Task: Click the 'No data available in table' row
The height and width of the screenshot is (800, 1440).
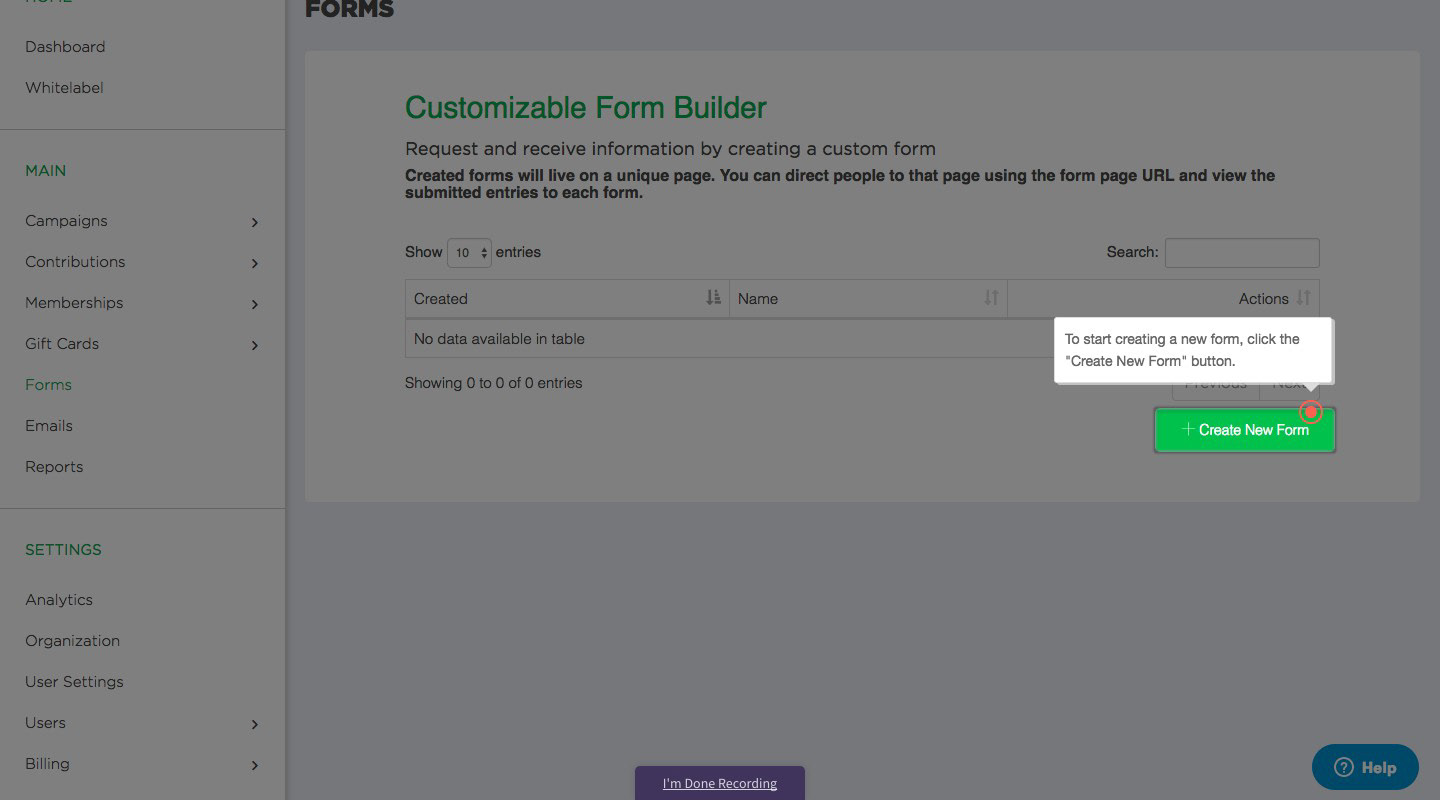Action: 862,339
